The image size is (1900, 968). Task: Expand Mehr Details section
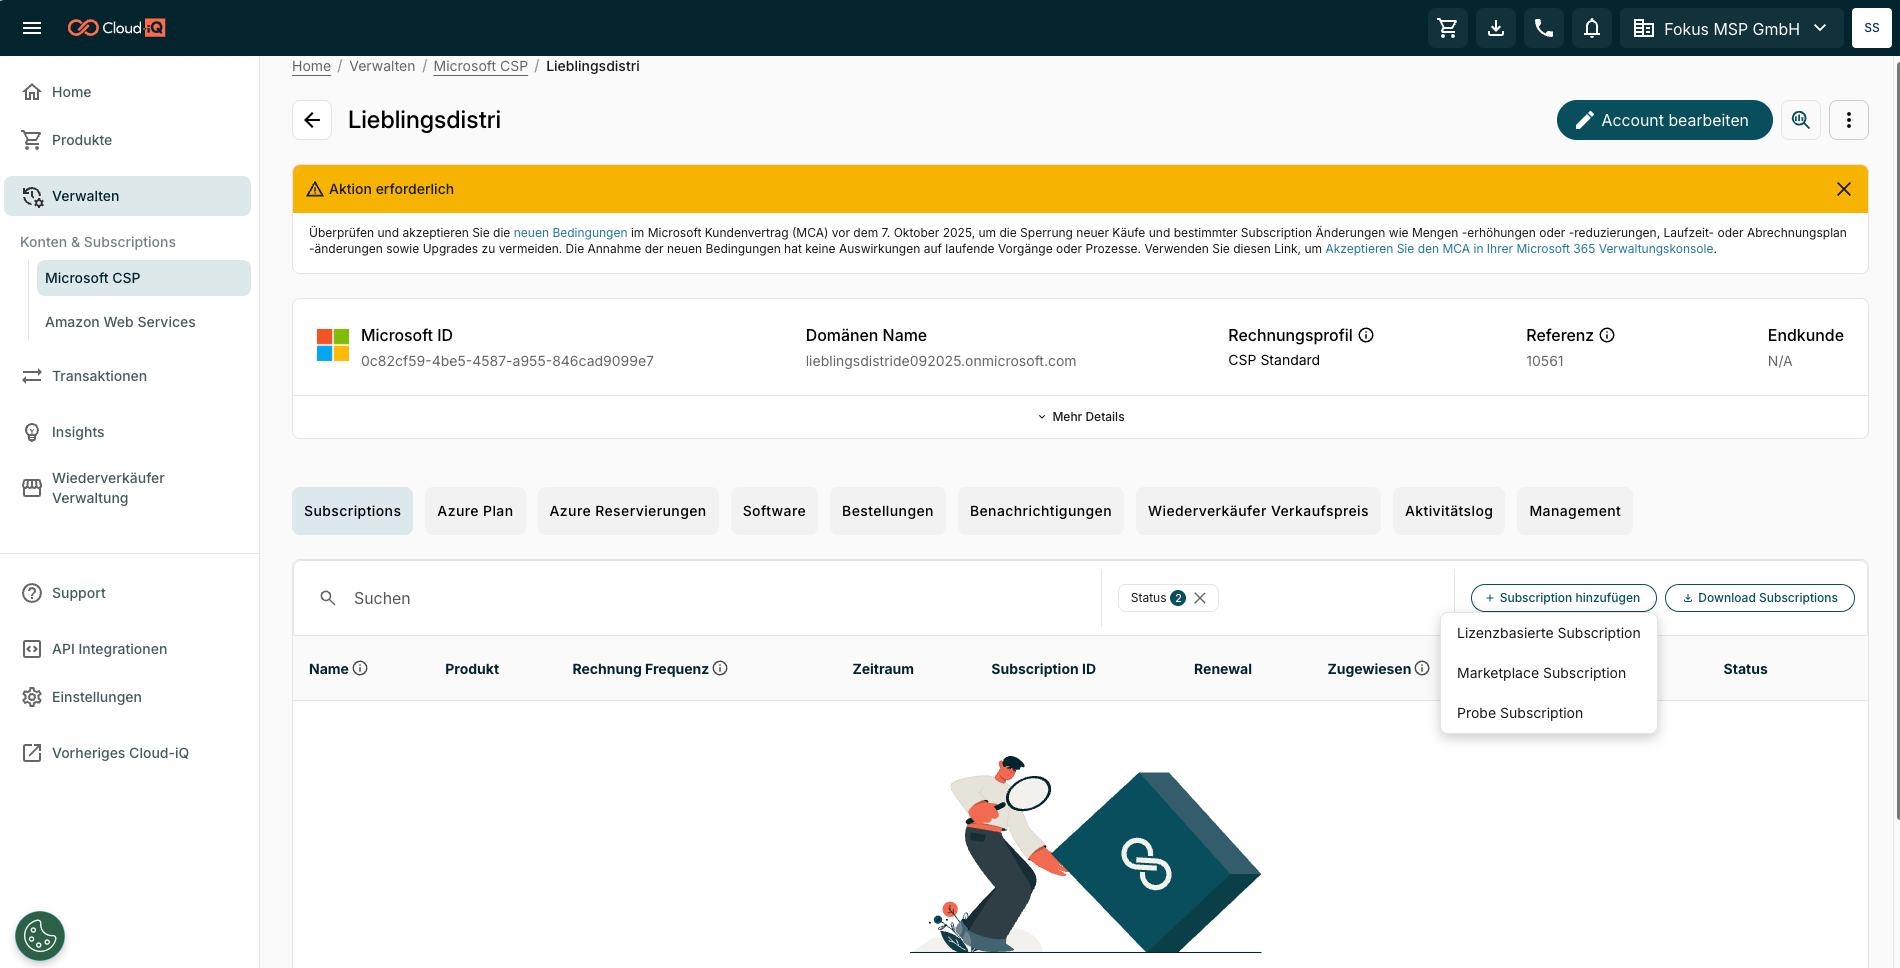pos(1080,417)
